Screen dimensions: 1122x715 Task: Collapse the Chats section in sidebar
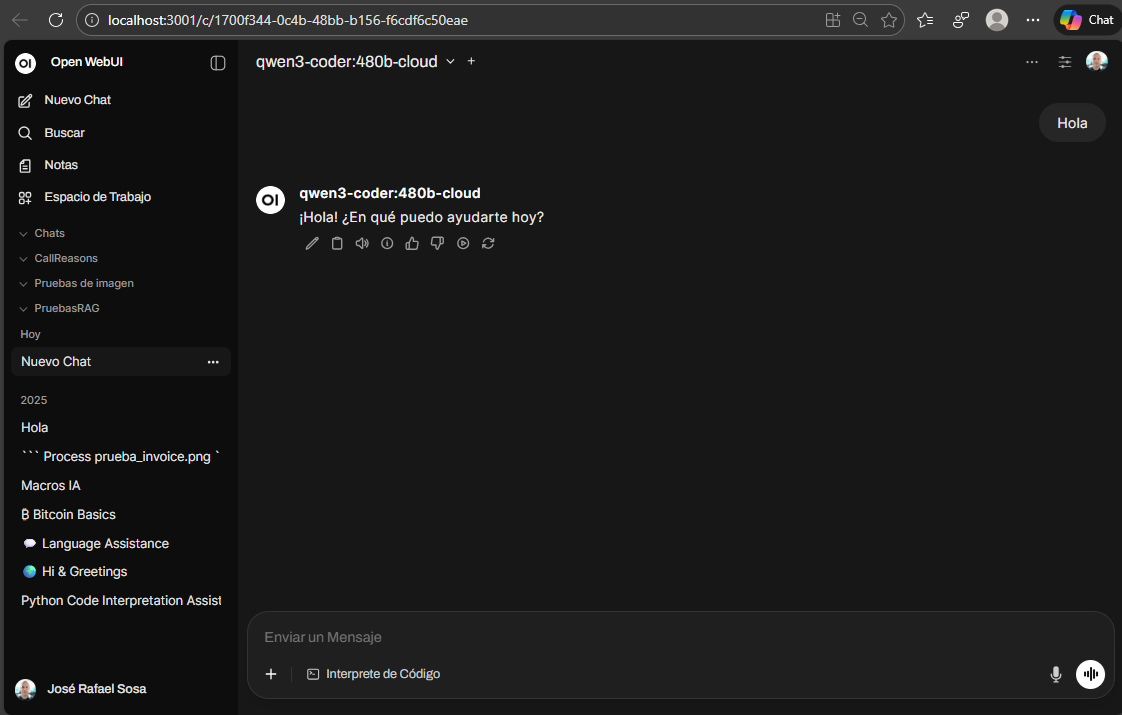click(x=49, y=233)
